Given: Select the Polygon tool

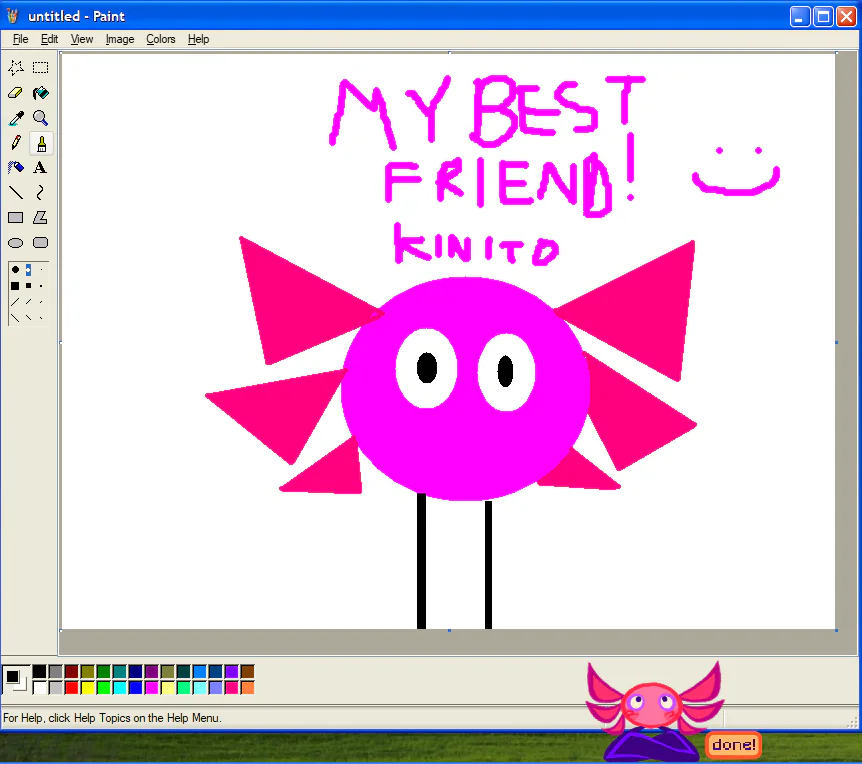Looking at the screenshot, I should point(41,218).
